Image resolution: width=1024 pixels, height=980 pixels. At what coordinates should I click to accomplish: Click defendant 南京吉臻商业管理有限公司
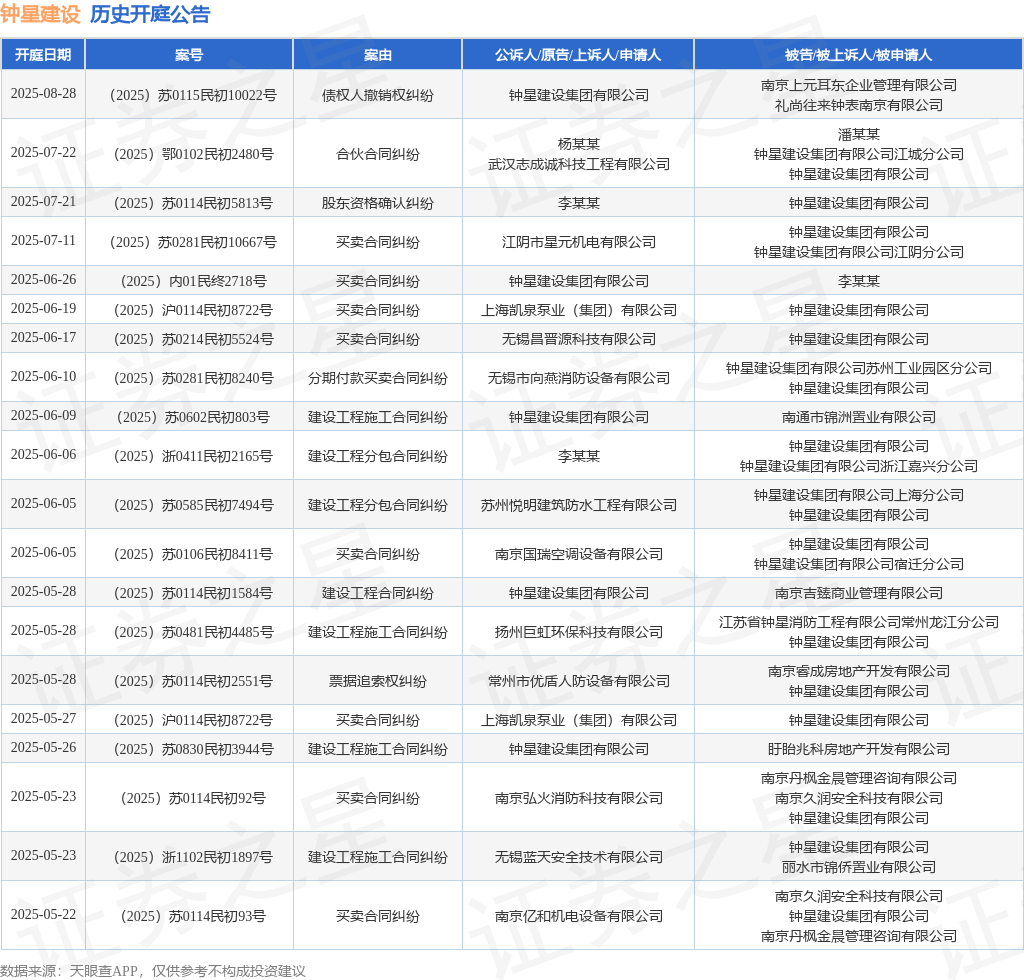(x=858, y=593)
